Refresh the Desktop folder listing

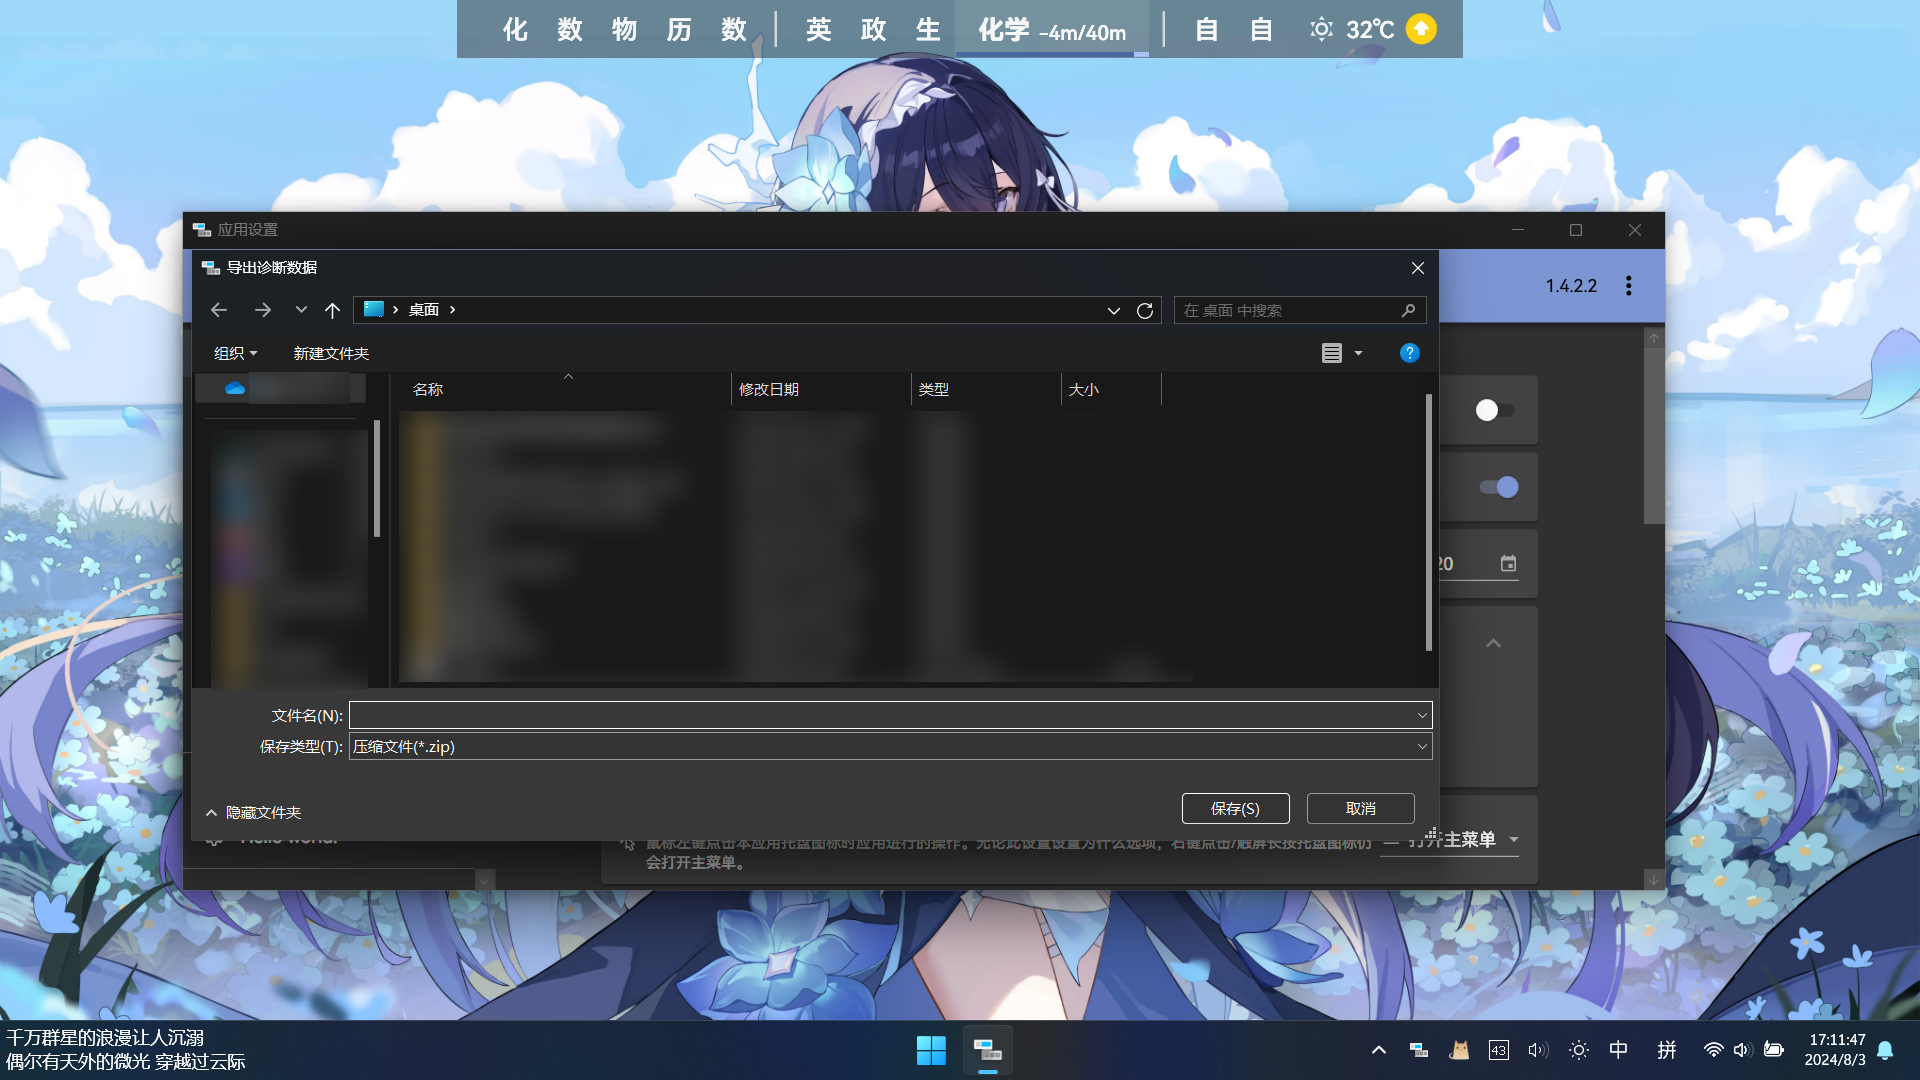pyautogui.click(x=1145, y=310)
